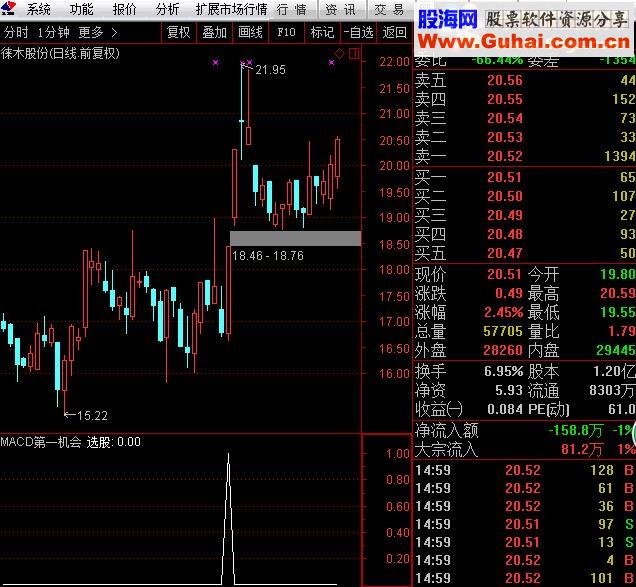Click the 最高 value 20.59

click(x=618, y=293)
